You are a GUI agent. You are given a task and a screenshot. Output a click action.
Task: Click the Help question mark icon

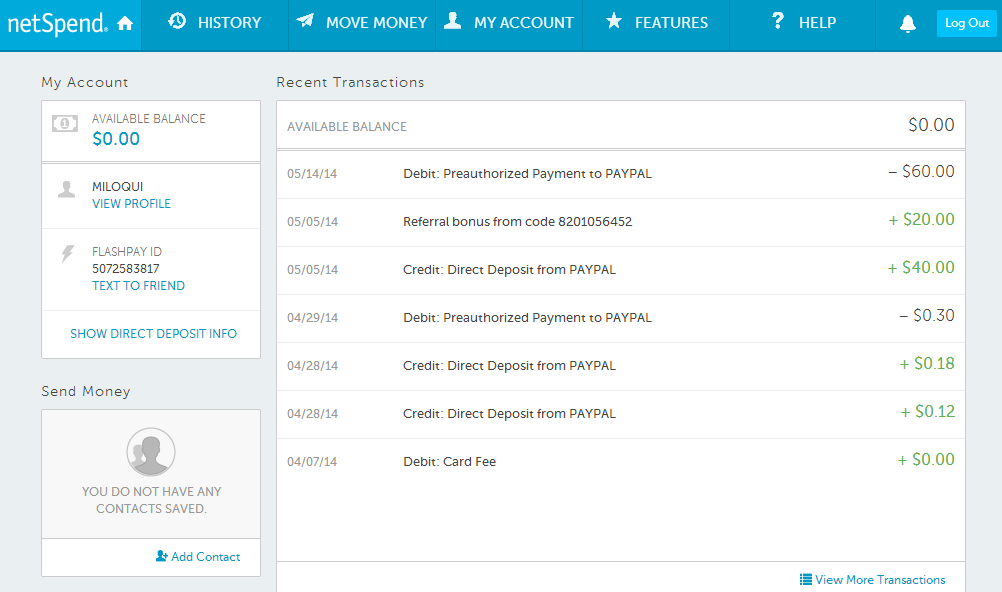pyautogui.click(x=777, y=21)
